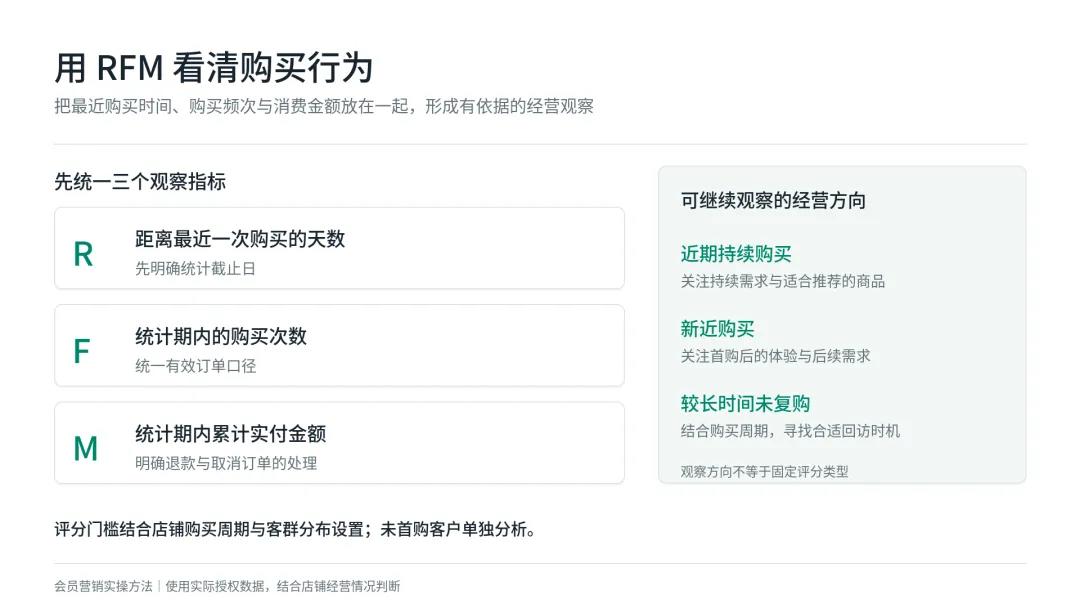Click the green M letter icon
Screen dimensions: 1080x608
coord(85,449)
